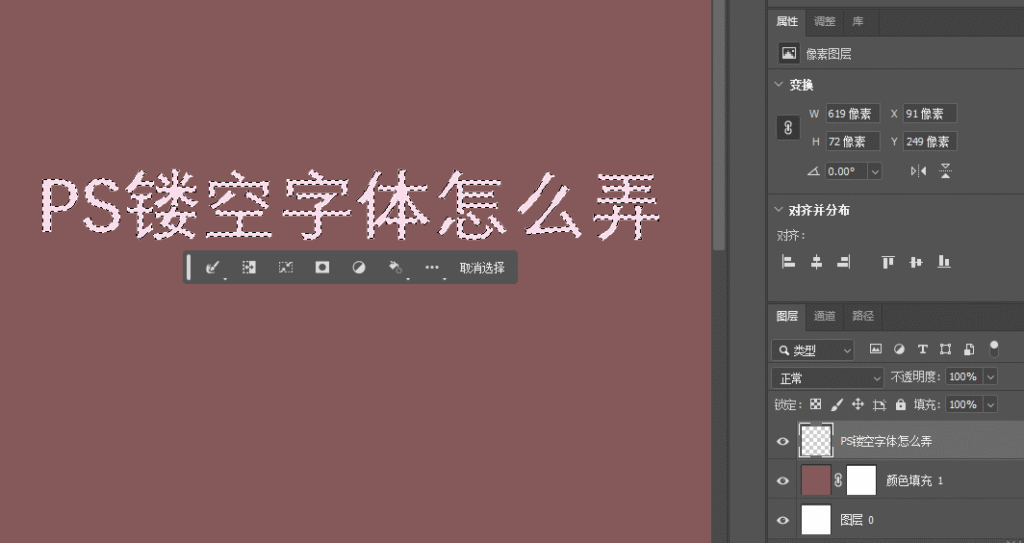This screenshot has width=1024, height=543.
Task: Open the 图层 tab
Action: [x=787, y=316]
